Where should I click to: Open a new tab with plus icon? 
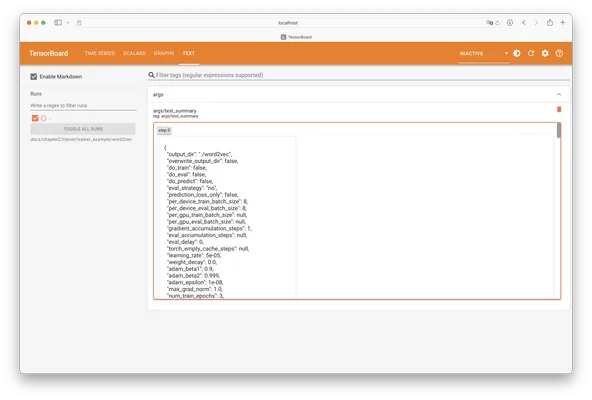point(563,23)
